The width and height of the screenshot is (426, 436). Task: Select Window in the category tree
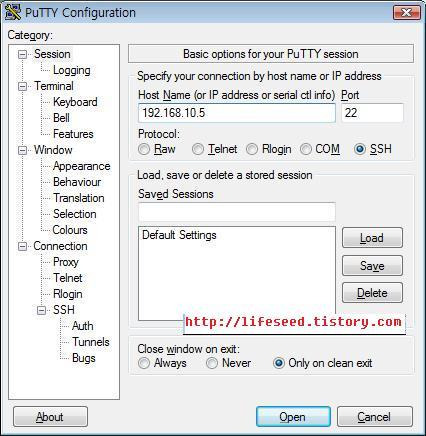tap(53, 150)
